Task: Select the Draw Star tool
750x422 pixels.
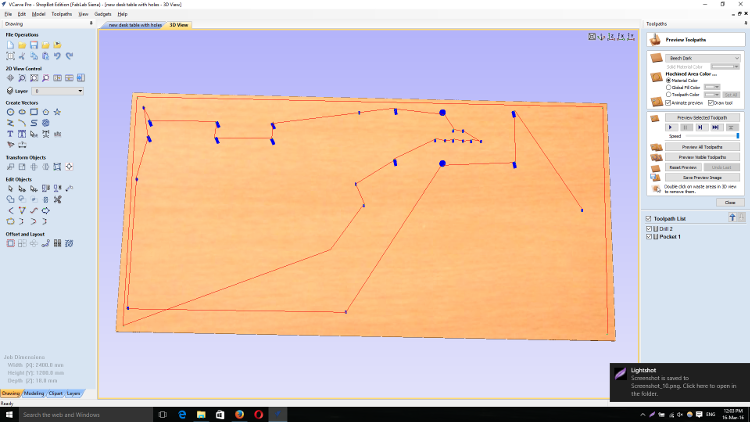Action: pos(57,112)
